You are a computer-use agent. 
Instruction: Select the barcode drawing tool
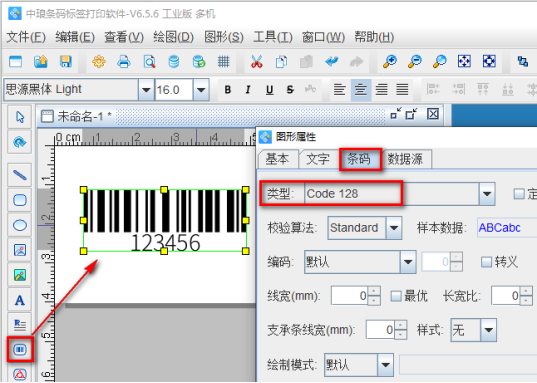(20, 349)
